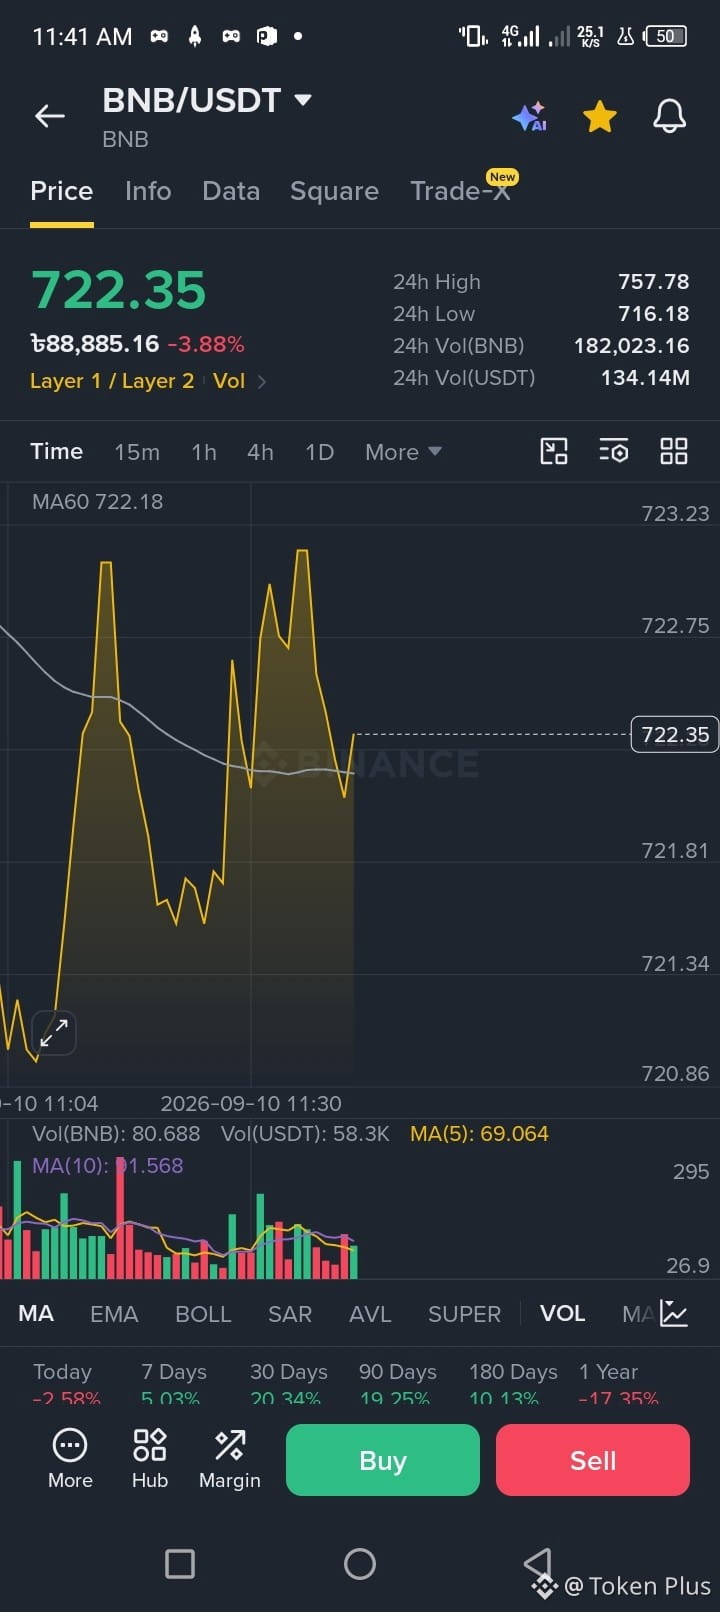This screenshot has width=720, height=1612.
Task: Expand chart to fullscreen arrows icon
Action: pyautogui.click(x=54, y=1032)
